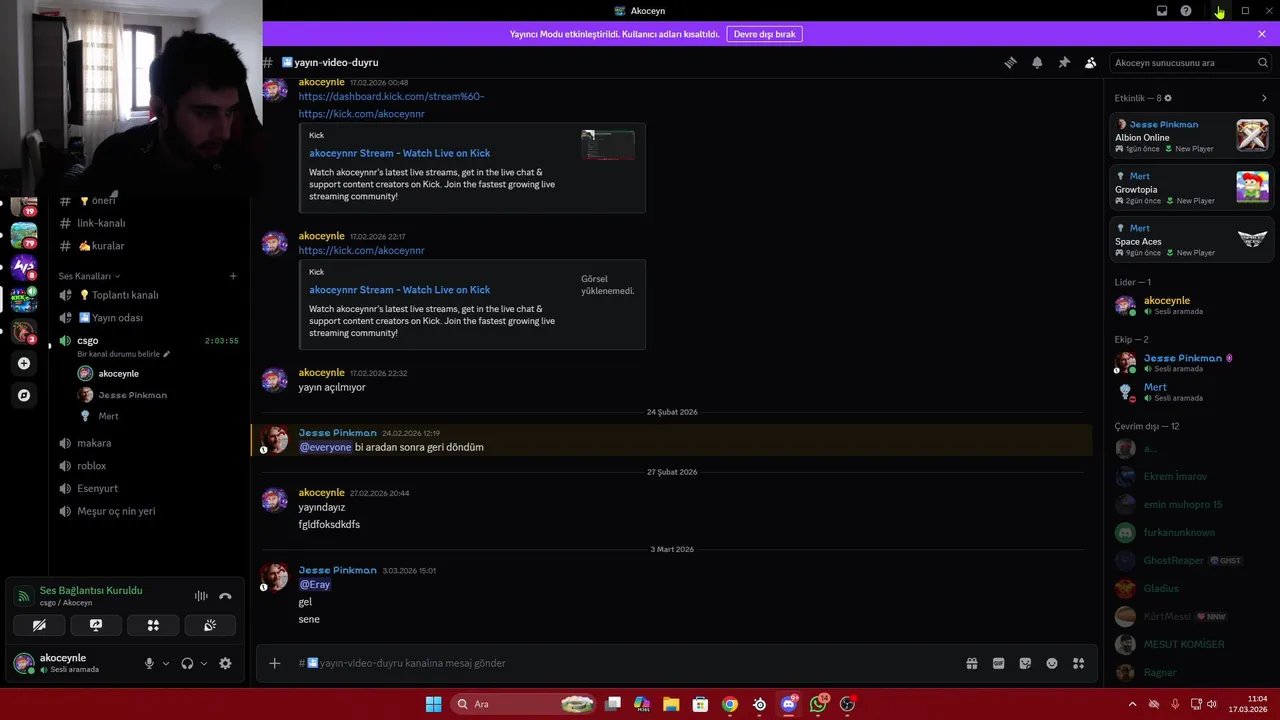1280x720 pixels.
Task: Set channel status 'Bir kanal durumu belirle'
Action: tap(123, 354)
